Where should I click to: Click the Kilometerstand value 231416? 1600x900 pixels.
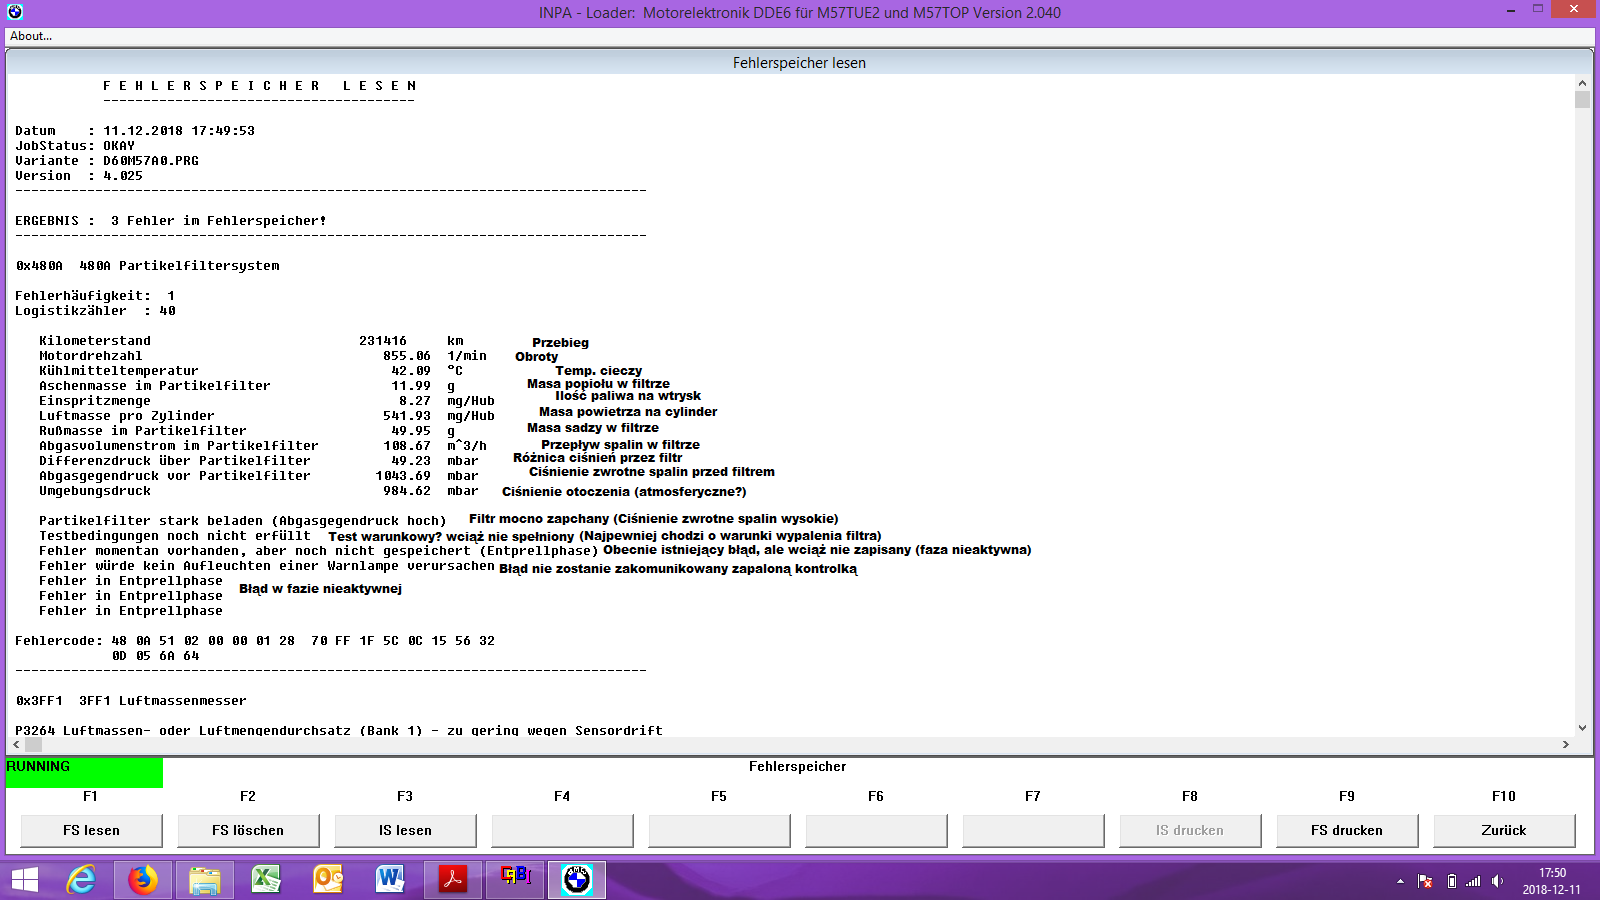click(x=383, y=341)
